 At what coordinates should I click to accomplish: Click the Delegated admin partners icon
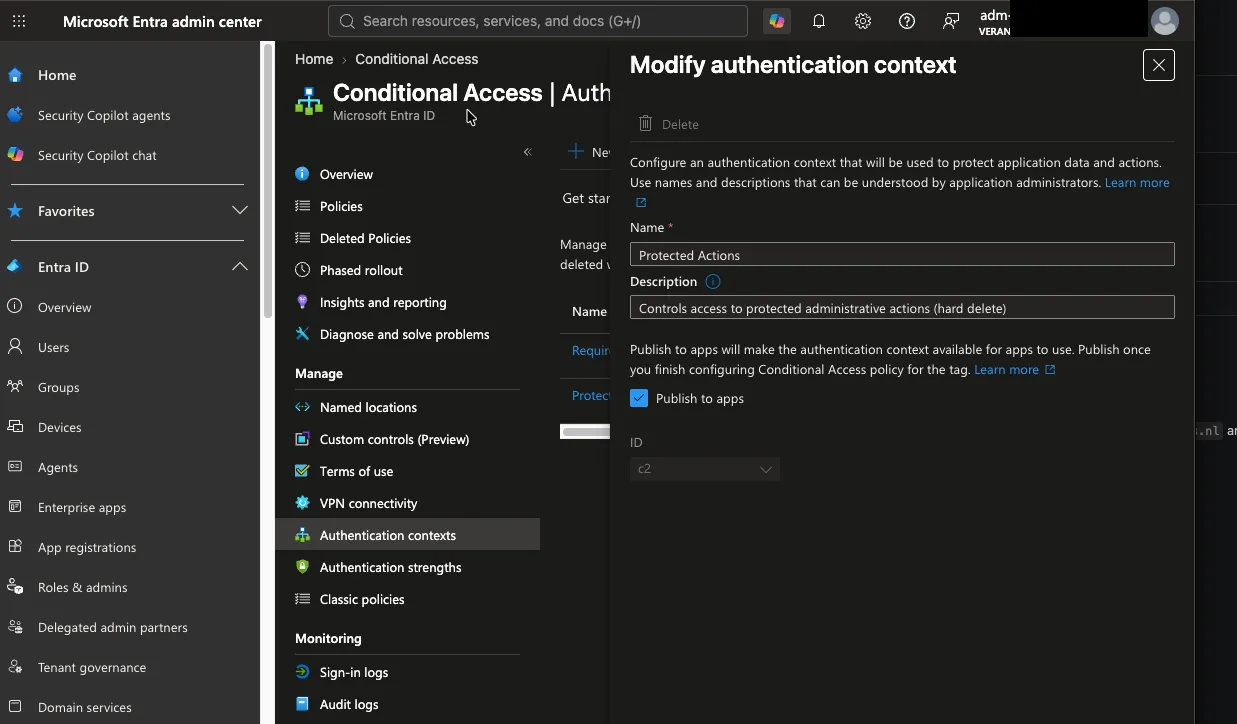tap(15, 627)
